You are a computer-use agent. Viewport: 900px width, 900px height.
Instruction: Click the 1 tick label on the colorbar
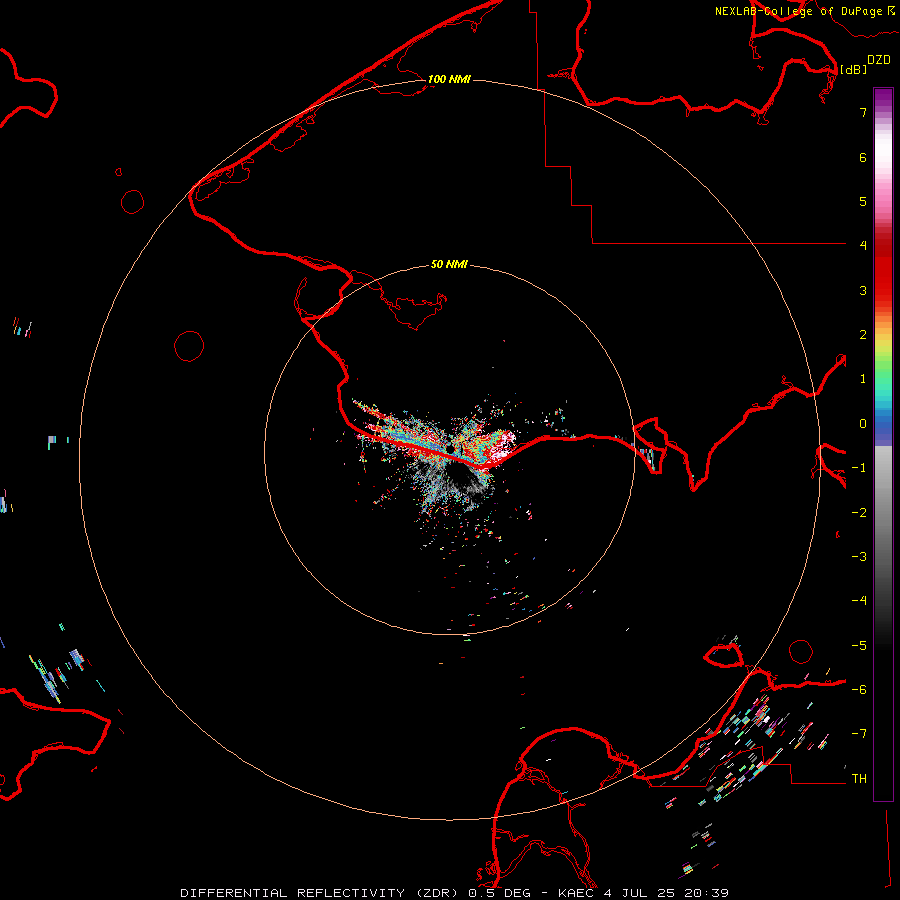click(863, 379)
